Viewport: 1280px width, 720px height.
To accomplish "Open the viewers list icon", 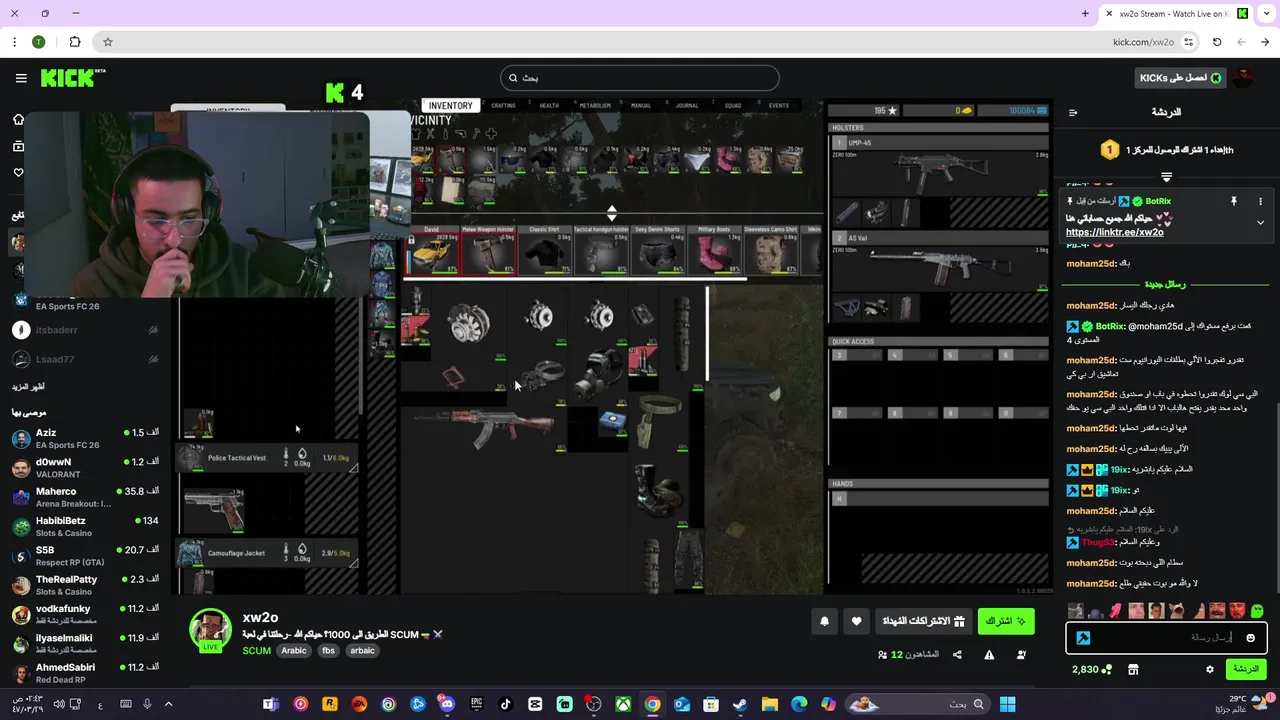I will [x=1021, y=655].
